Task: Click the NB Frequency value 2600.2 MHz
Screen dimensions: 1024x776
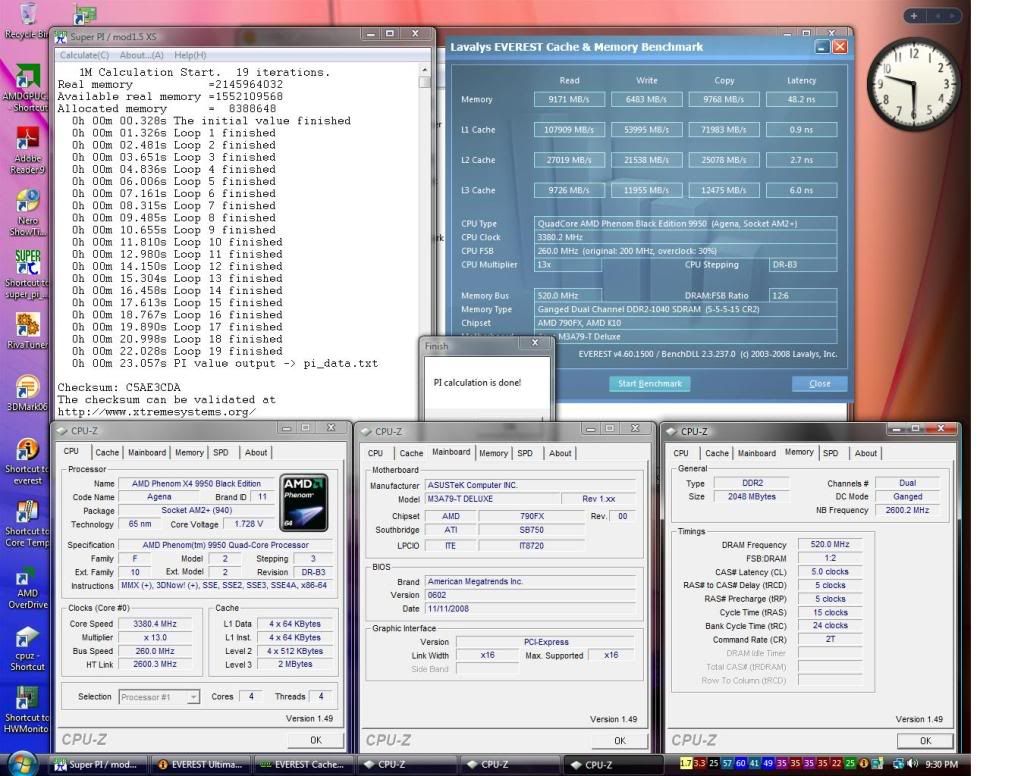Action: (x=907, y=510)
